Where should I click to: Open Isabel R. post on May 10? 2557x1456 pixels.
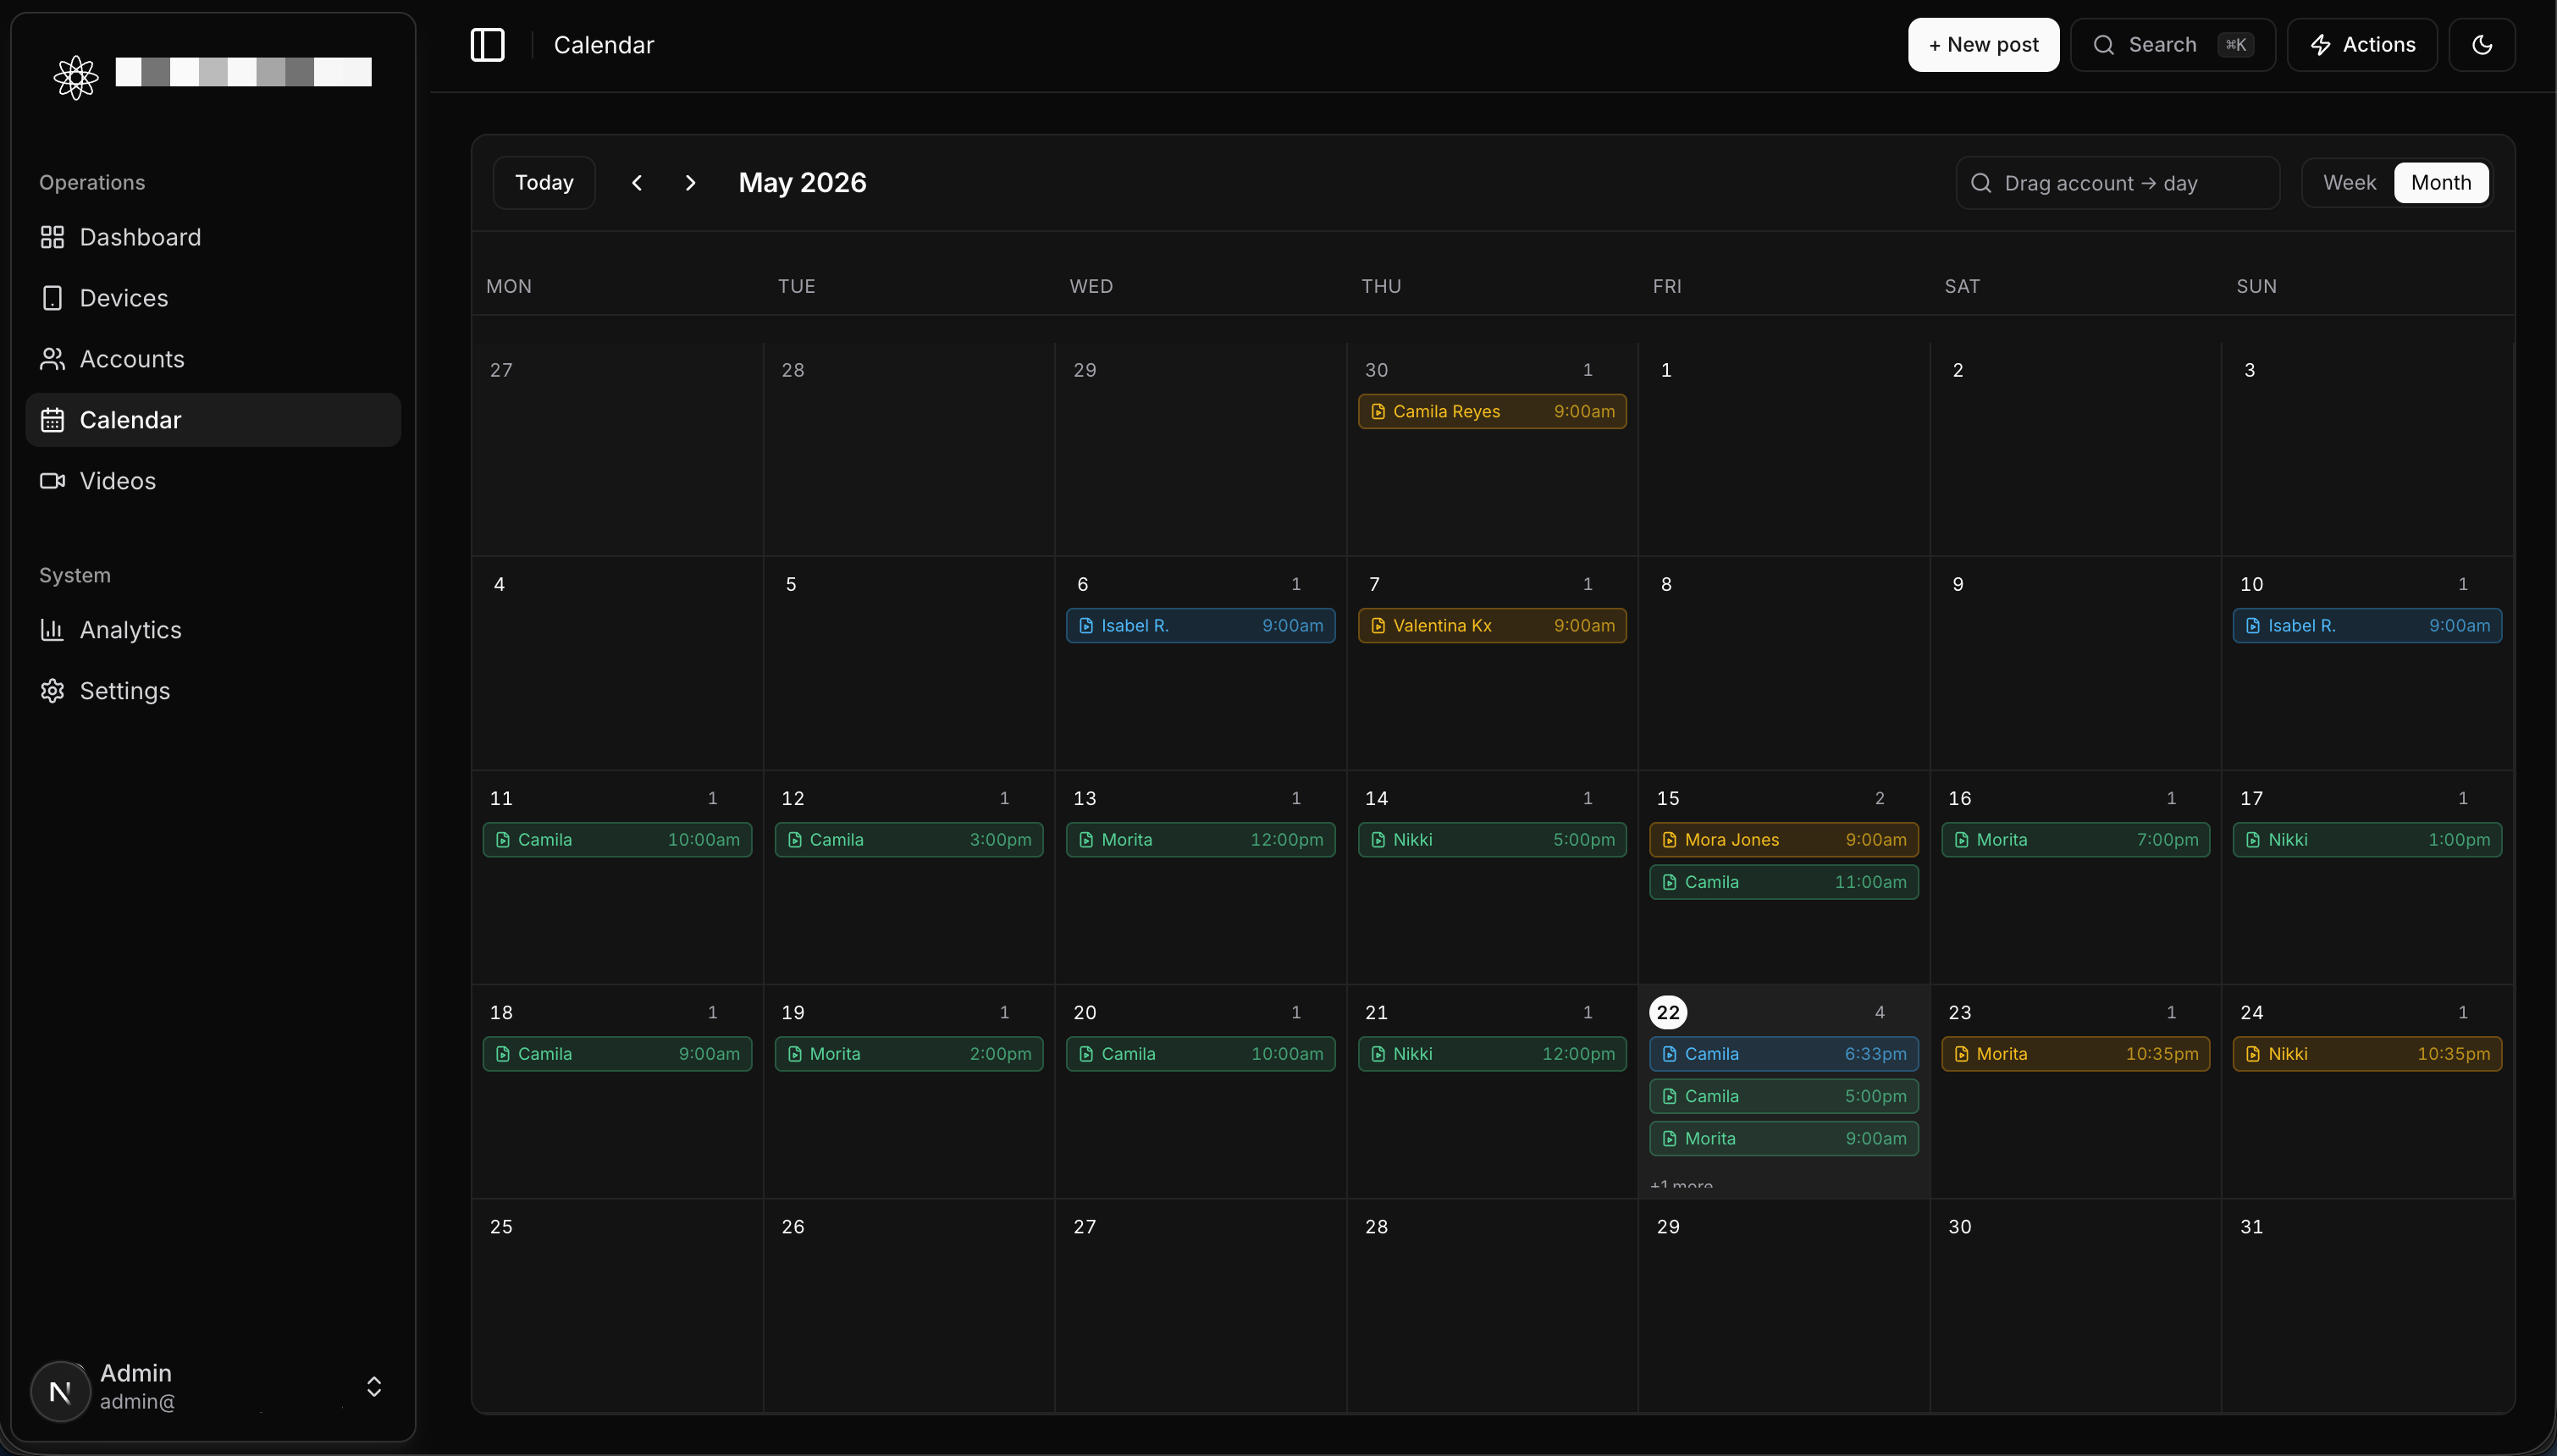2367,626
